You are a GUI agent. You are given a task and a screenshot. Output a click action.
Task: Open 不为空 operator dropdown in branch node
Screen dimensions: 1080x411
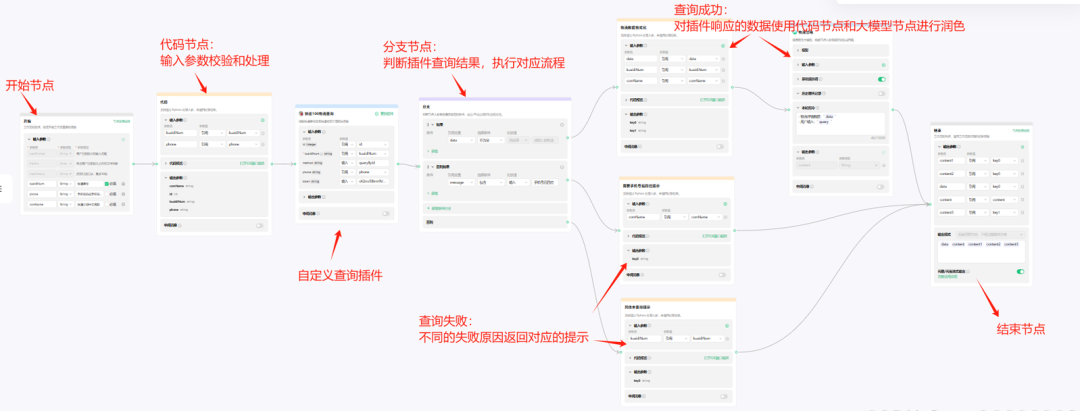[491, 140]
